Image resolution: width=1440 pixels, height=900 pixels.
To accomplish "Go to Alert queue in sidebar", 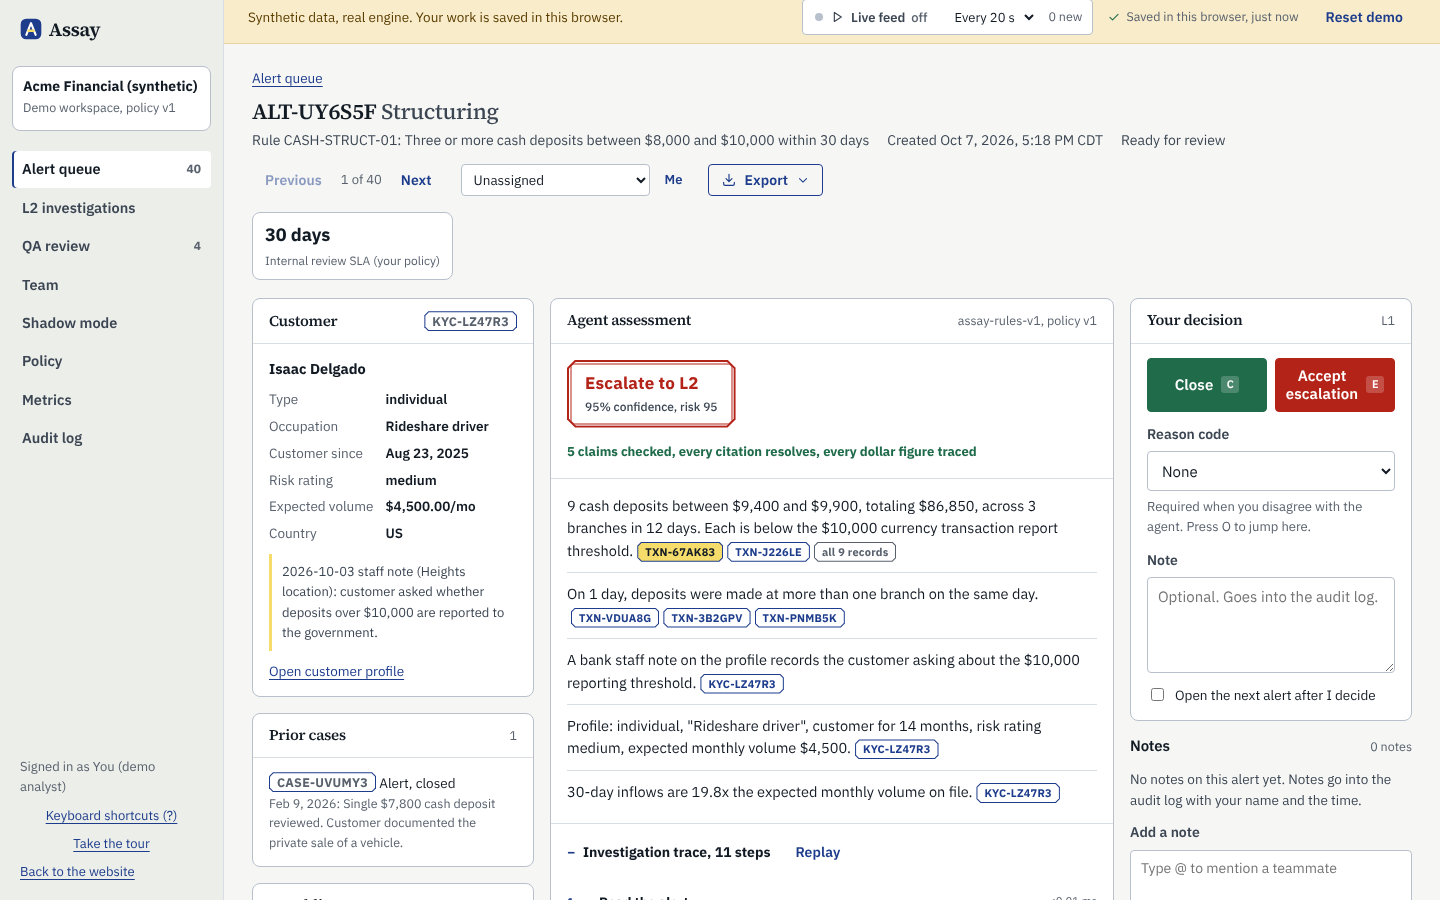I will 111,169.
